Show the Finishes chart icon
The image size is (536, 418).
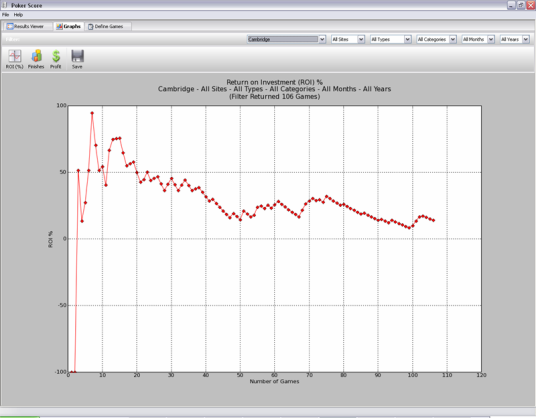coord(36,59)
